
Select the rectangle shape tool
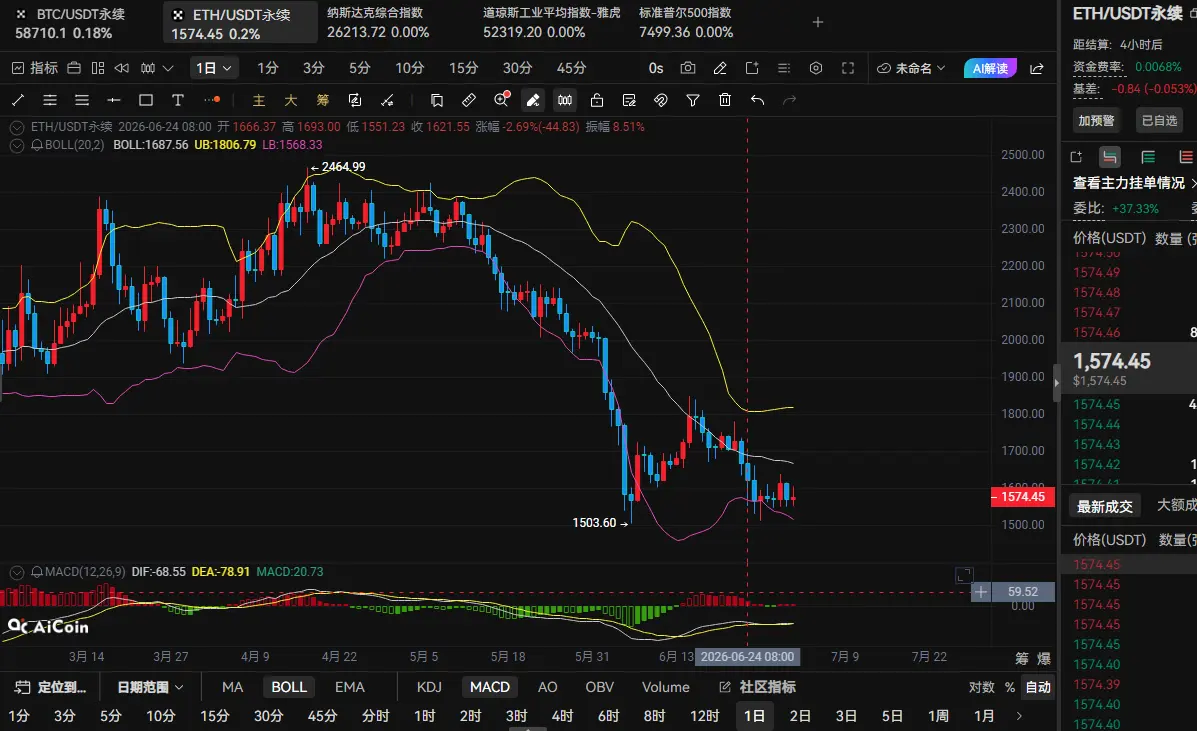point(146,100)
